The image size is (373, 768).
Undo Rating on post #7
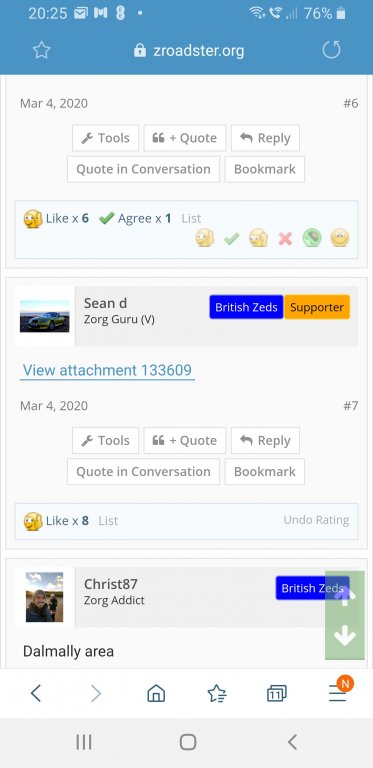316,520
